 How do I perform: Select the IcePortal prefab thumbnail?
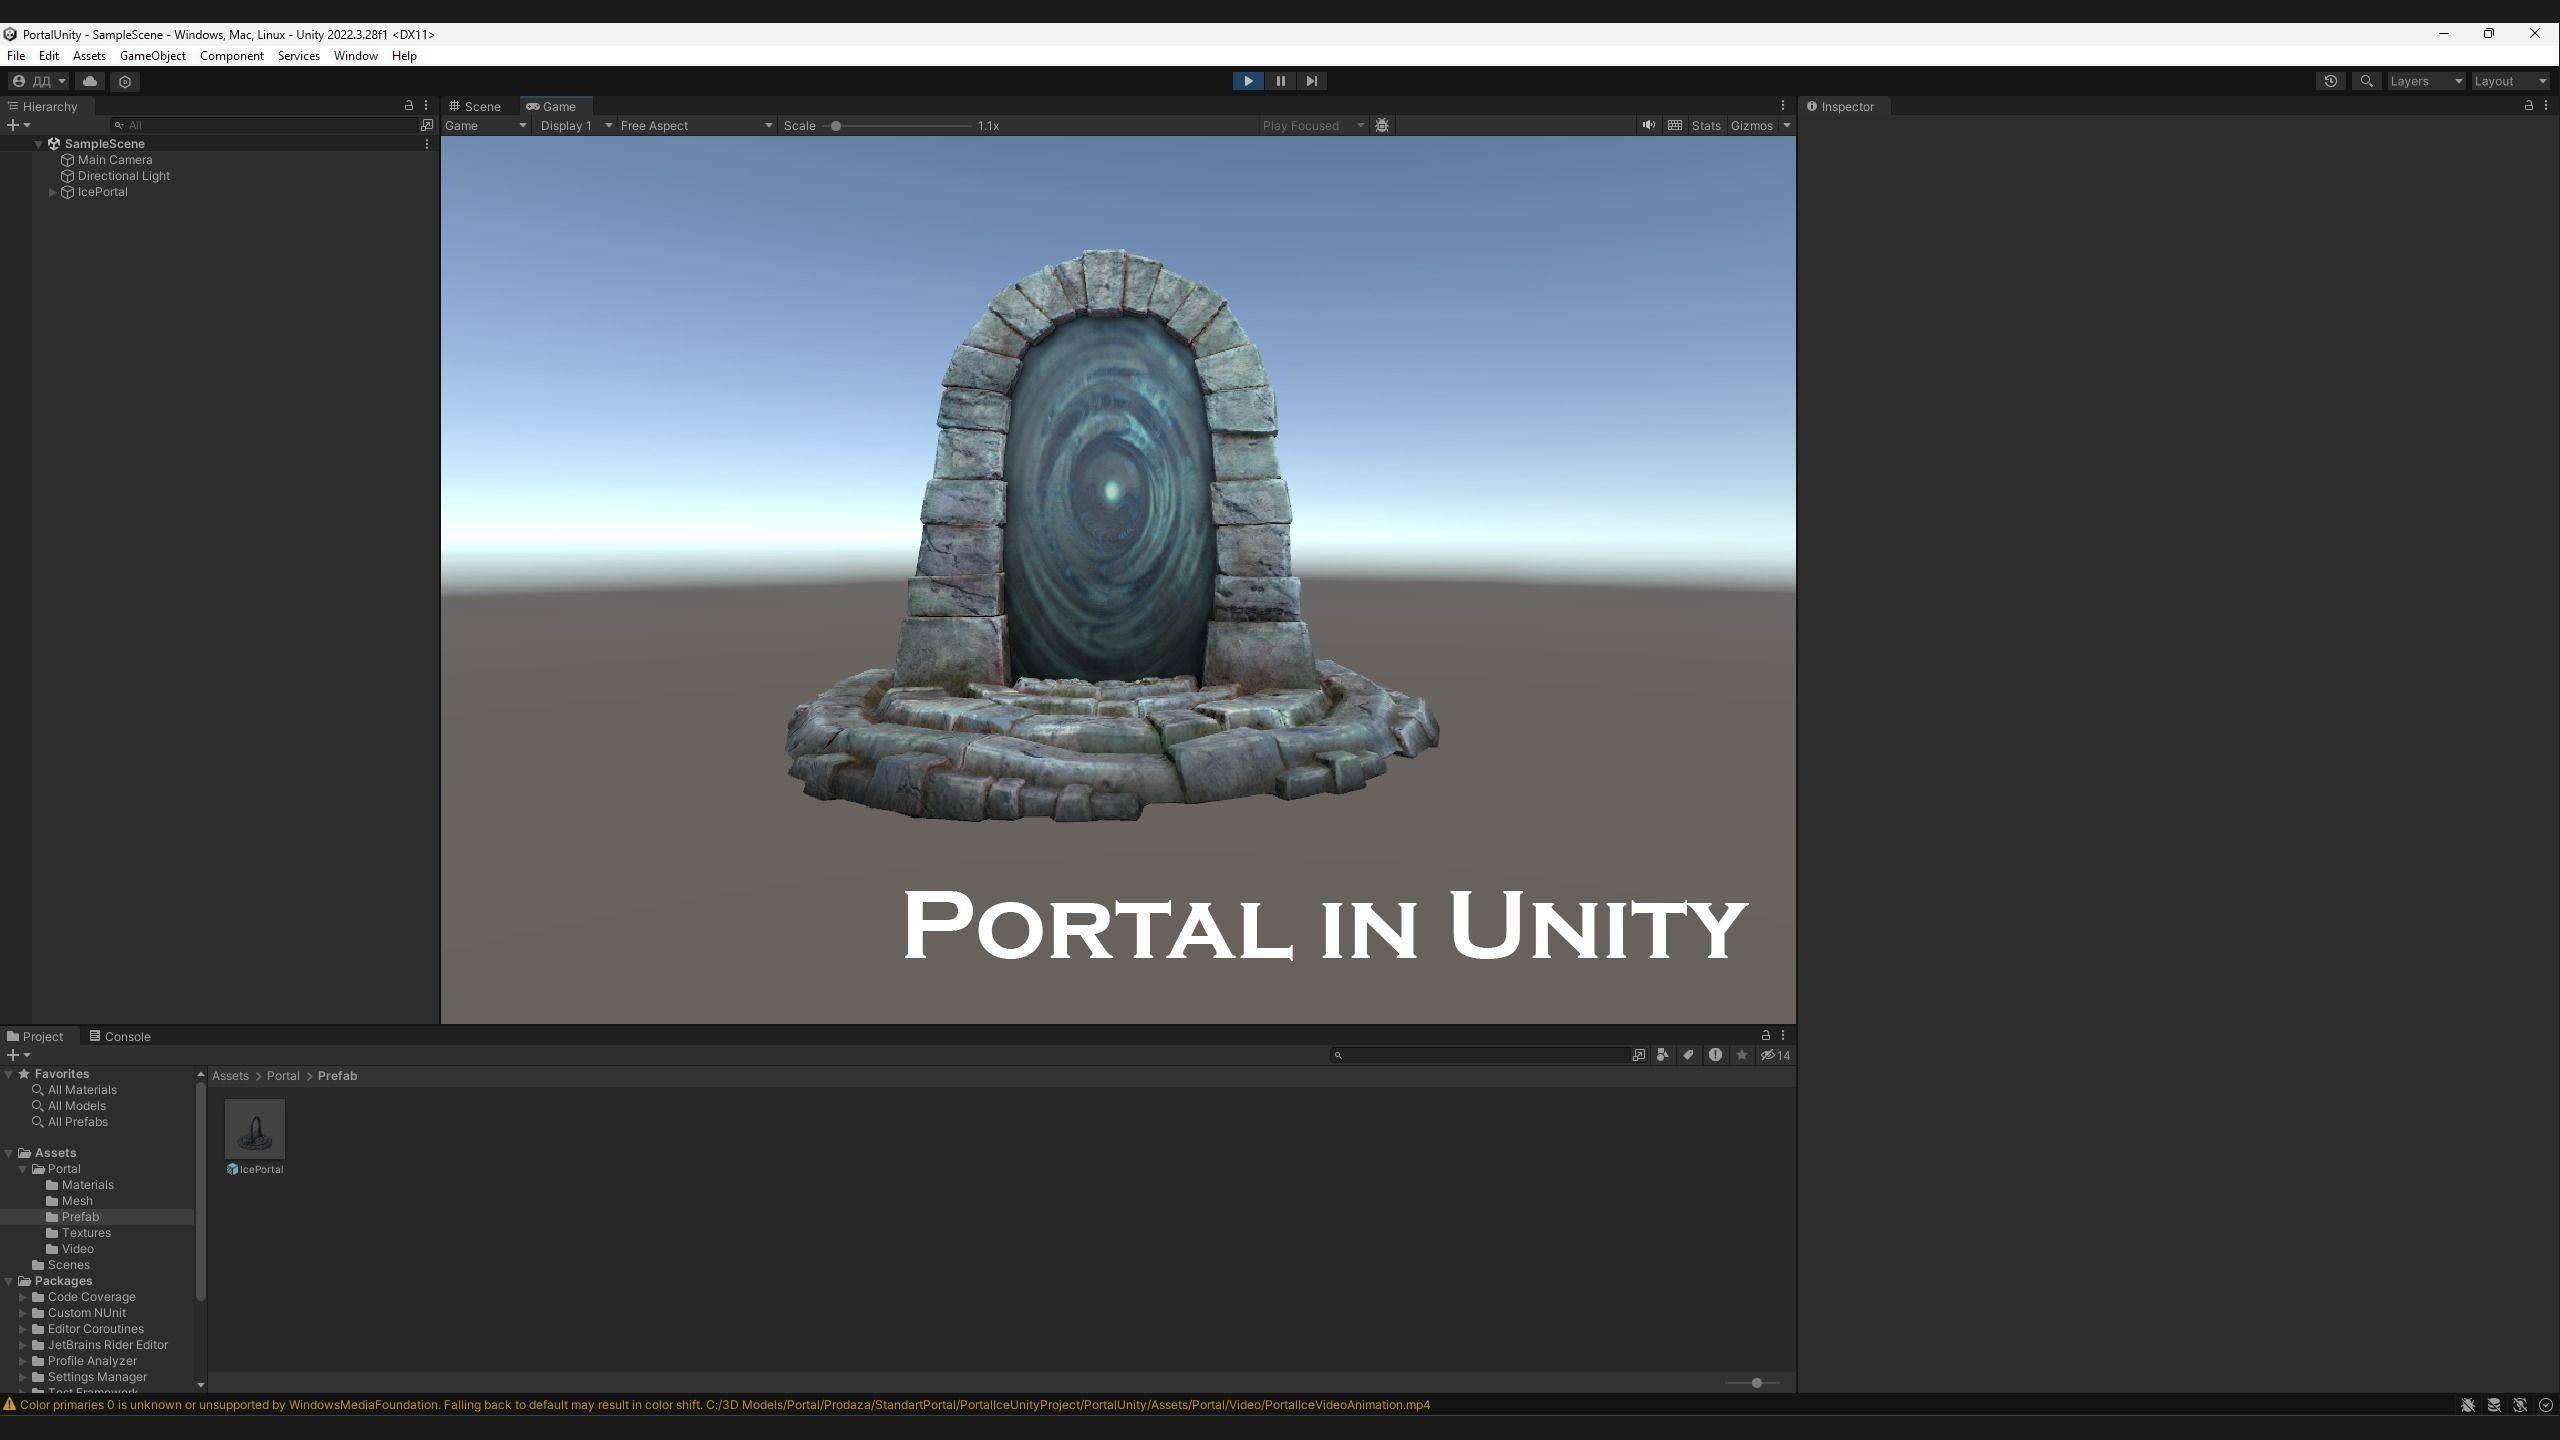(x=255, y=1129)
